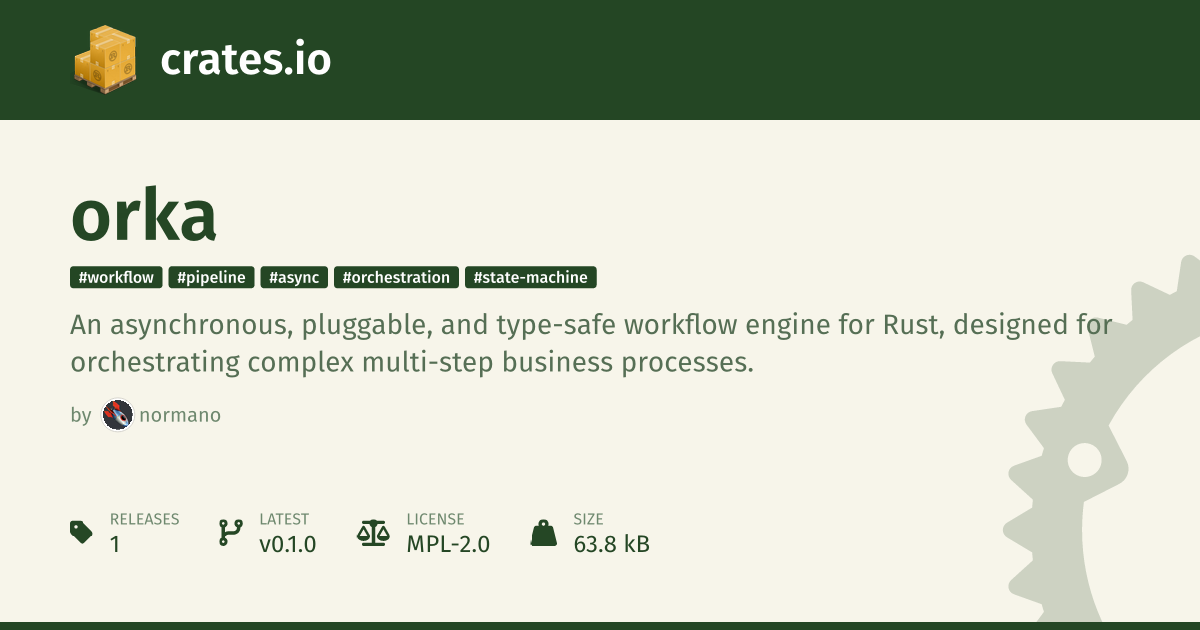Click the MPL-2.0 license value
This screenshot has width=1200, height=630.
click(448, 545)
